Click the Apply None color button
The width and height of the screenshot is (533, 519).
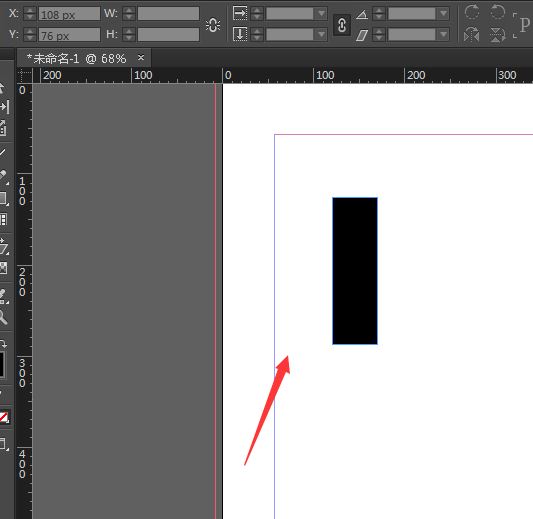click(4, 417)
